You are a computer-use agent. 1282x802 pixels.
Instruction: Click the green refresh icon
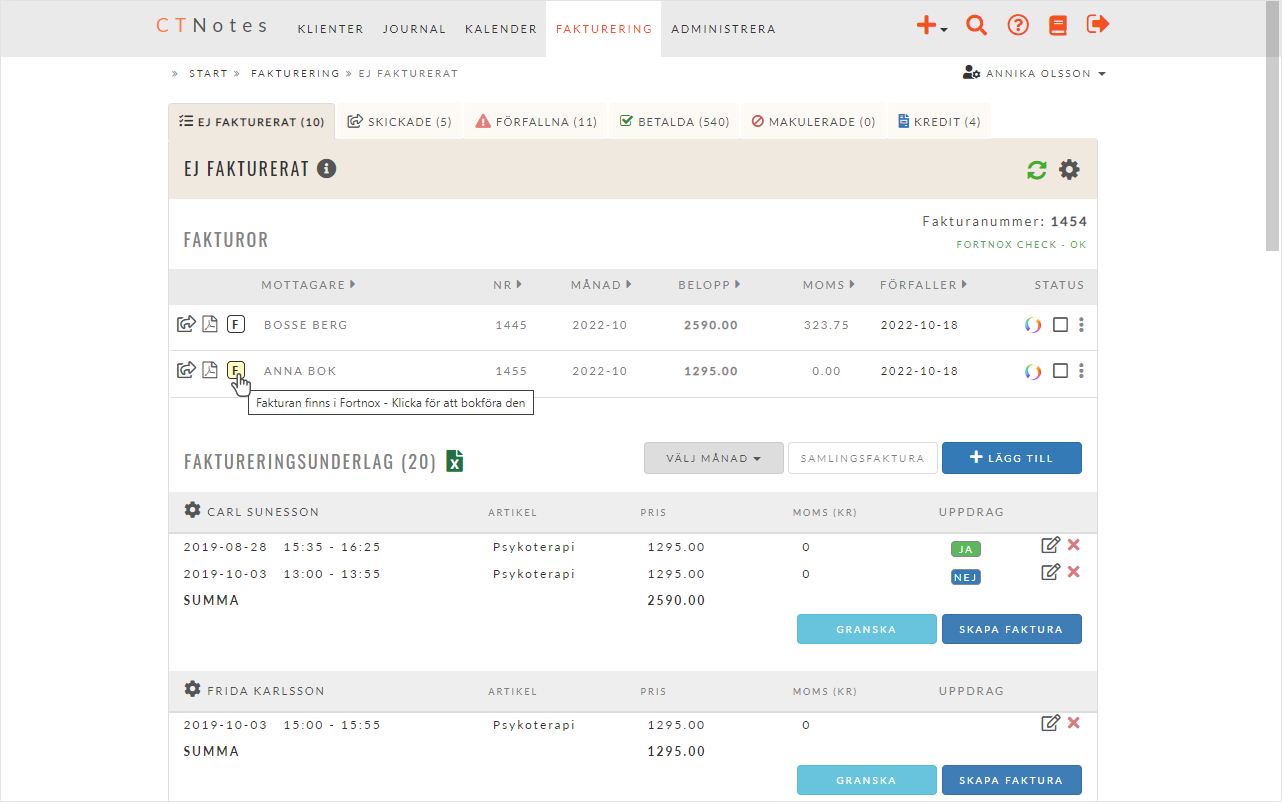click(x=1037, y=170)
